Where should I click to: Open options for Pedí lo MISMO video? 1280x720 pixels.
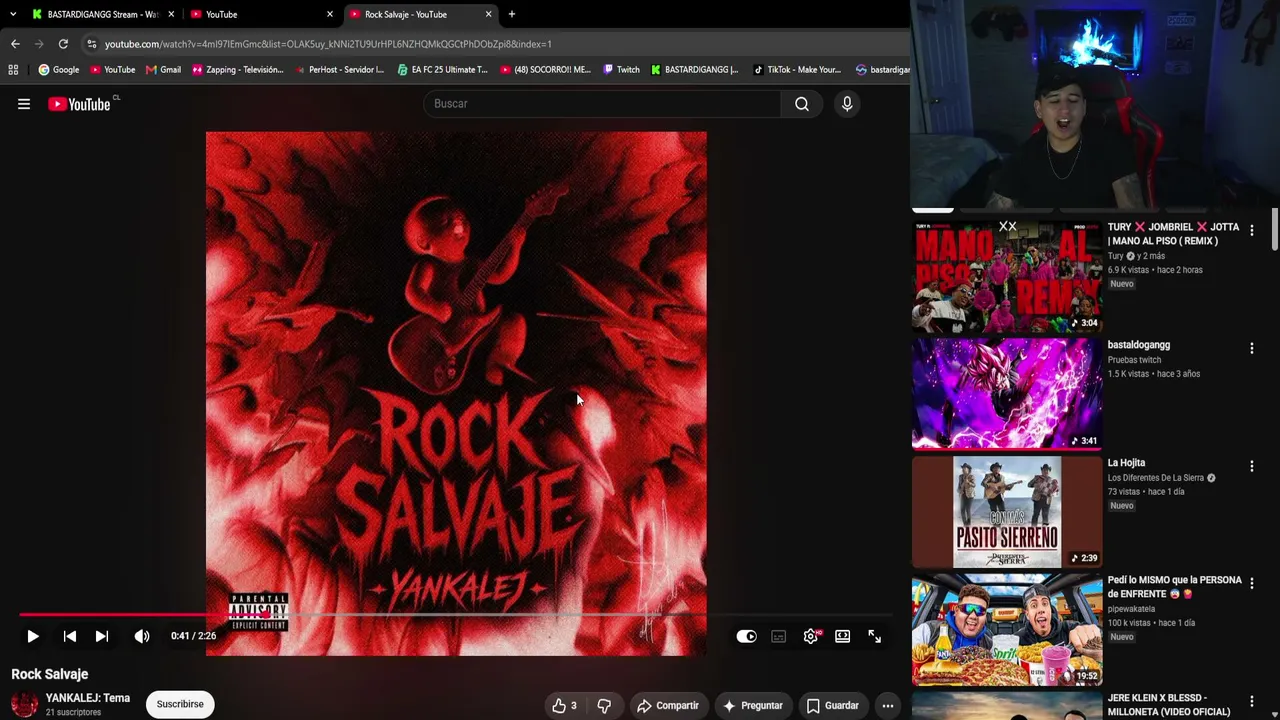tap(1251, 584)
